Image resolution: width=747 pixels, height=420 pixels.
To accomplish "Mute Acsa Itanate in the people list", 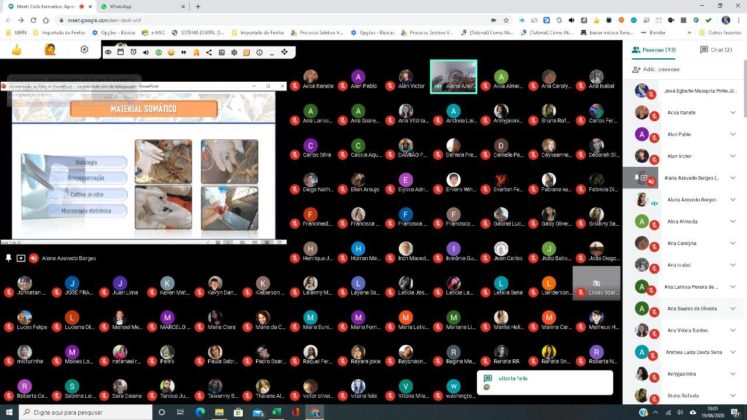I will click(655, 116).
